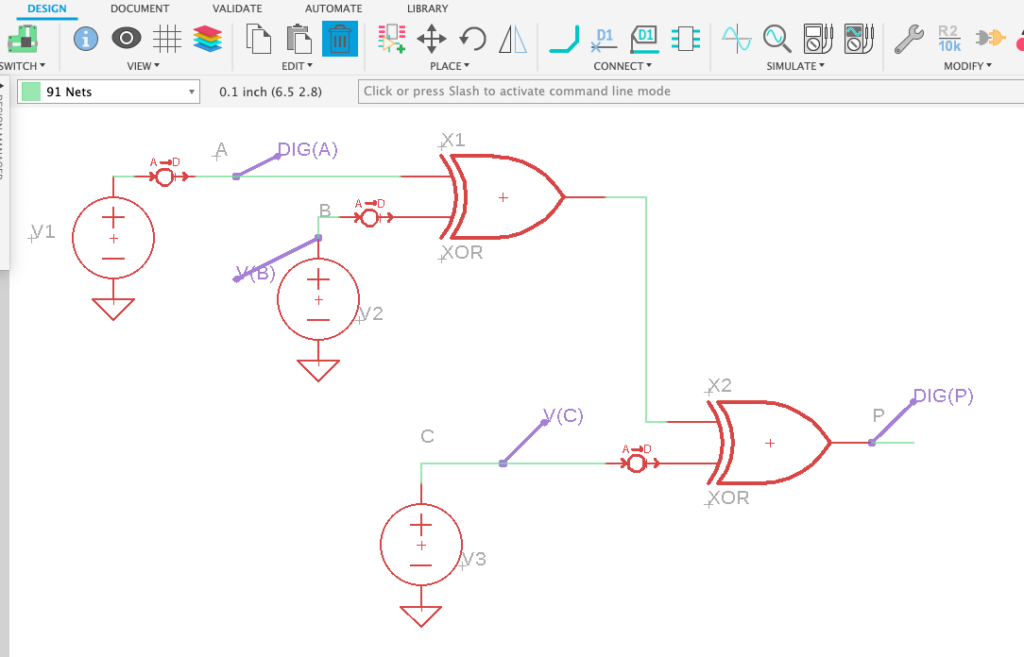1024x657 pixels.
Task: Click the orange plug icon
Action: click(x=990, y=38)
